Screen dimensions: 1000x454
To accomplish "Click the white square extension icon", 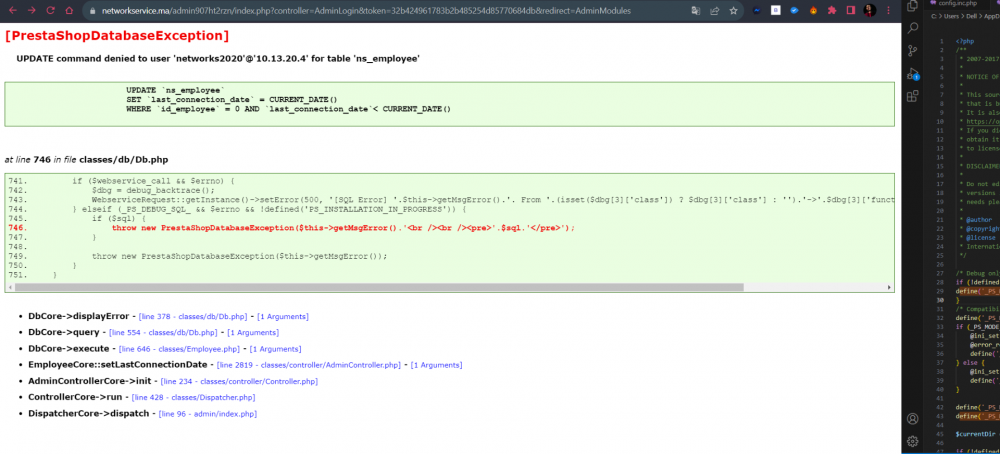I will point(775,11).
